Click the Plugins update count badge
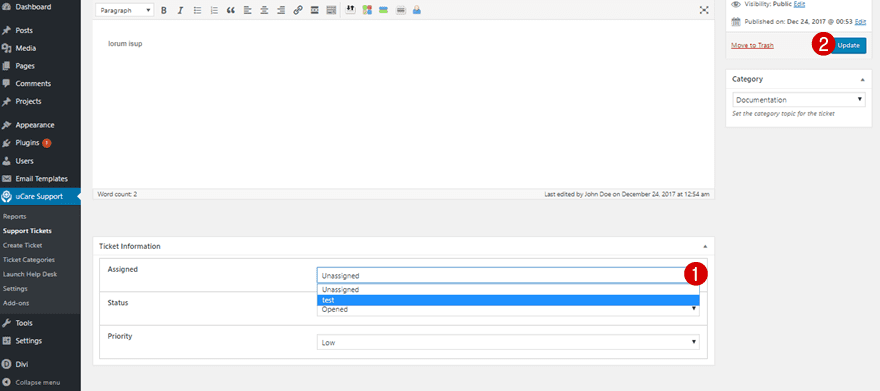The width and height of the screenshot is (880, 391). 47,143
